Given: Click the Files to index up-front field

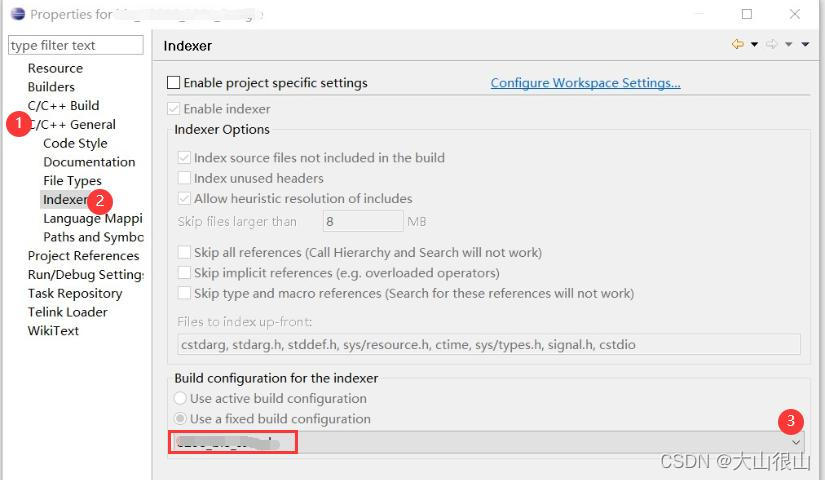Looking at the screenshot, I should [x=489, y=344].
